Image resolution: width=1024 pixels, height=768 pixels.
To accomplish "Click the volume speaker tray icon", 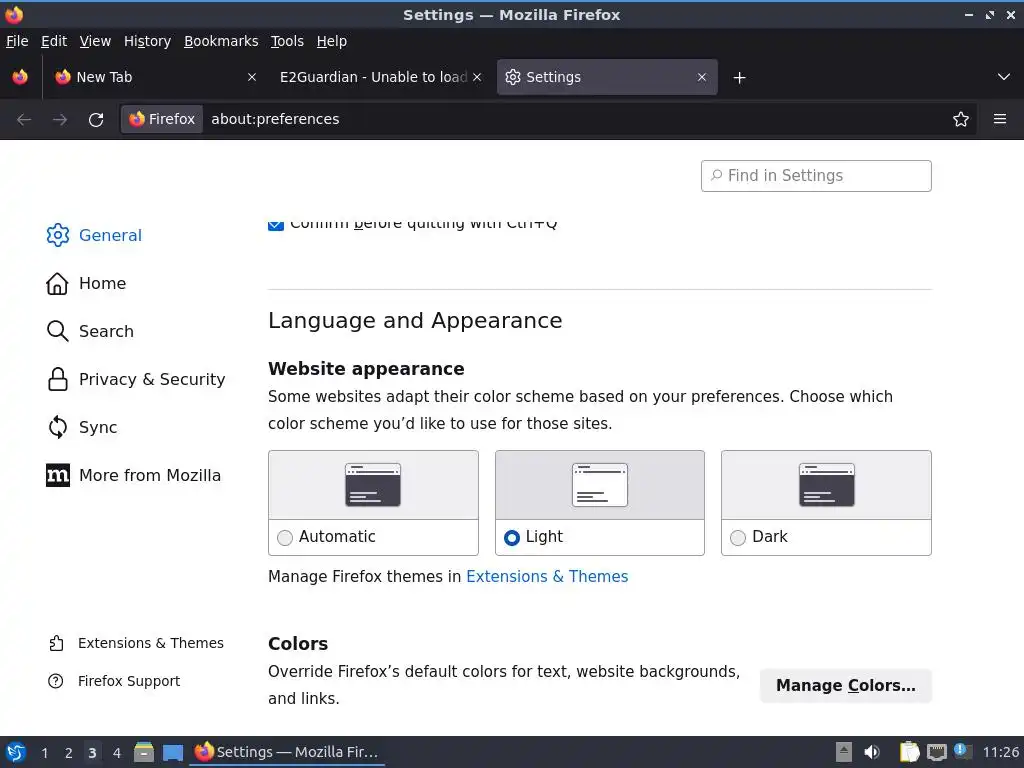I will (x=872, y=752).
